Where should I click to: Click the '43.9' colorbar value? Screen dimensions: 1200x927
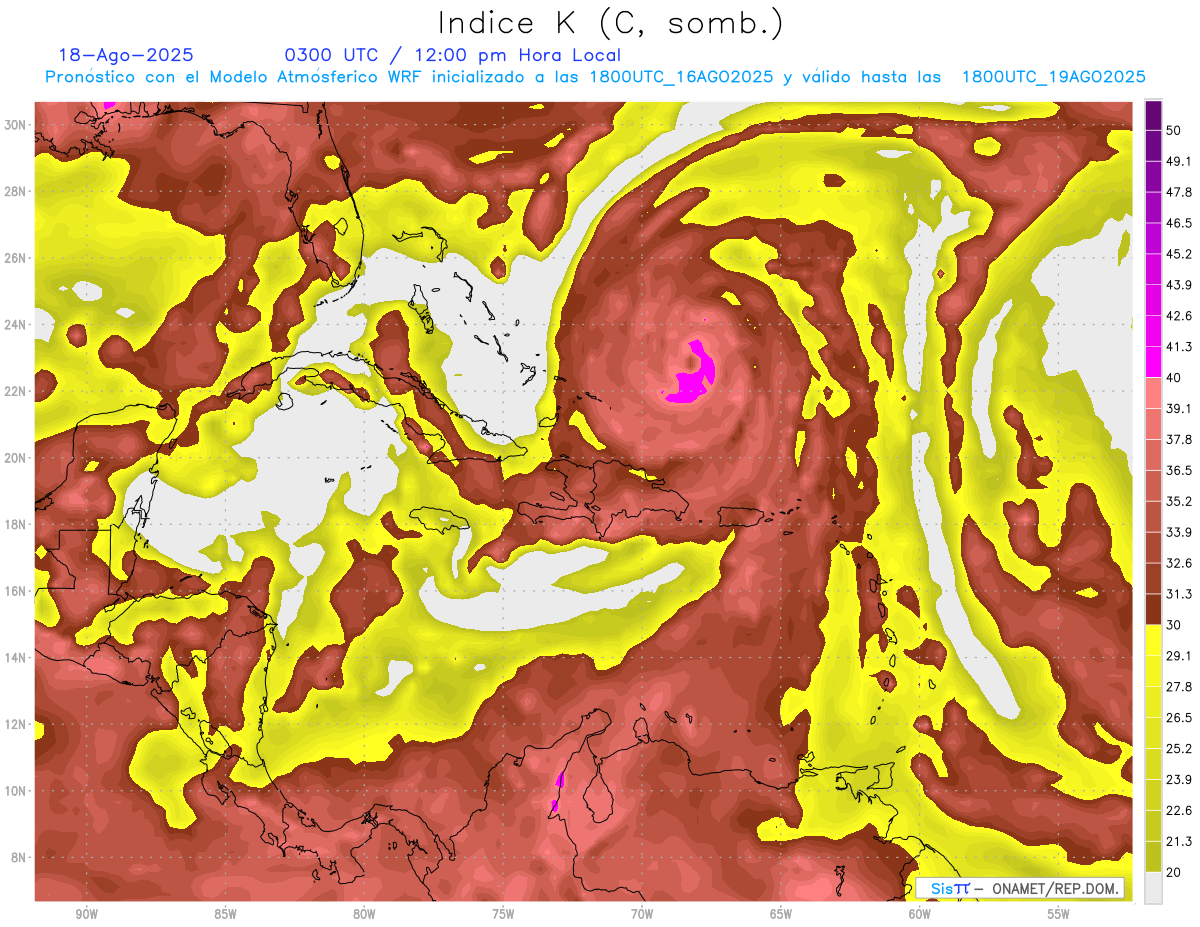click(1179, 285)
